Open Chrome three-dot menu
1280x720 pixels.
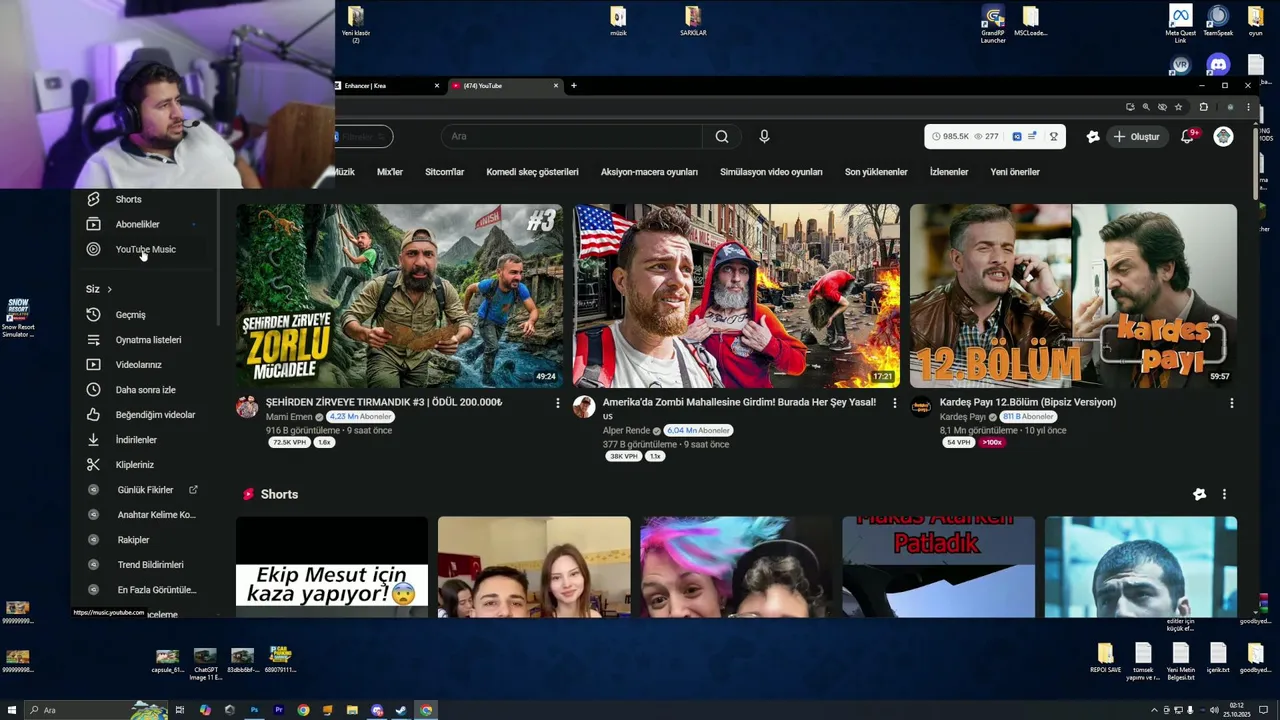(x=1248, y=107)
